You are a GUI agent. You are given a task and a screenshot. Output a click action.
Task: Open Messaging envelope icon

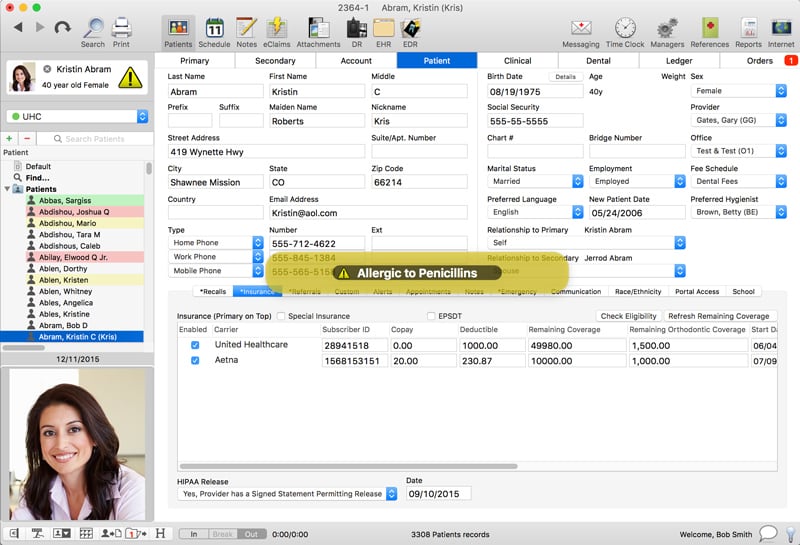(581, 33)
